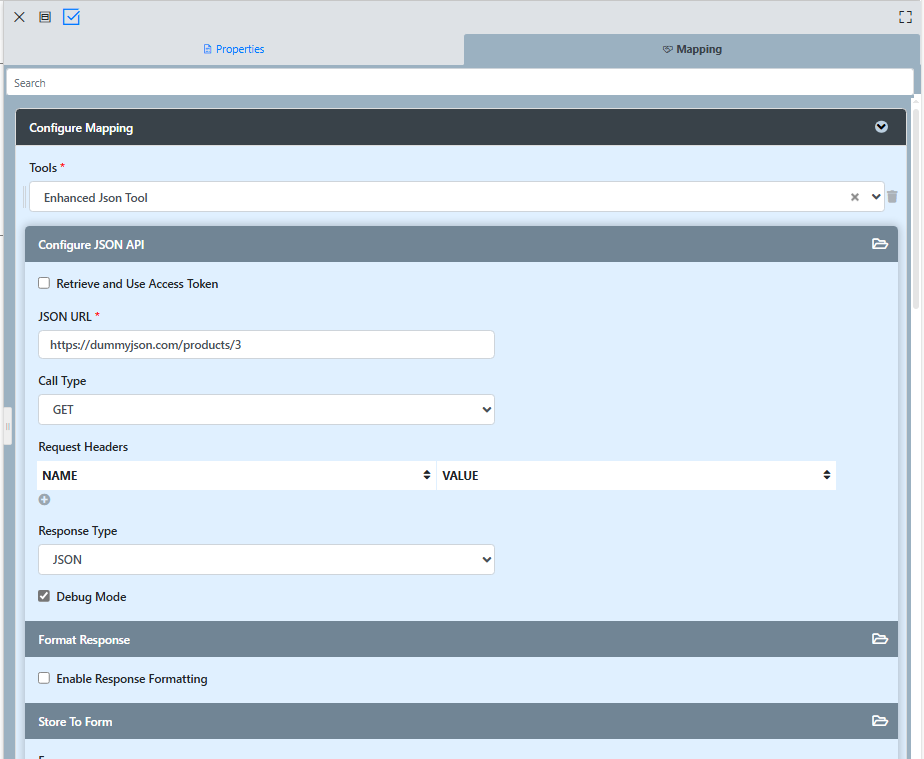Viewport: 924px width, 759px height.
Task: Open the Response Type dropdown
Action: pos(266,560)
